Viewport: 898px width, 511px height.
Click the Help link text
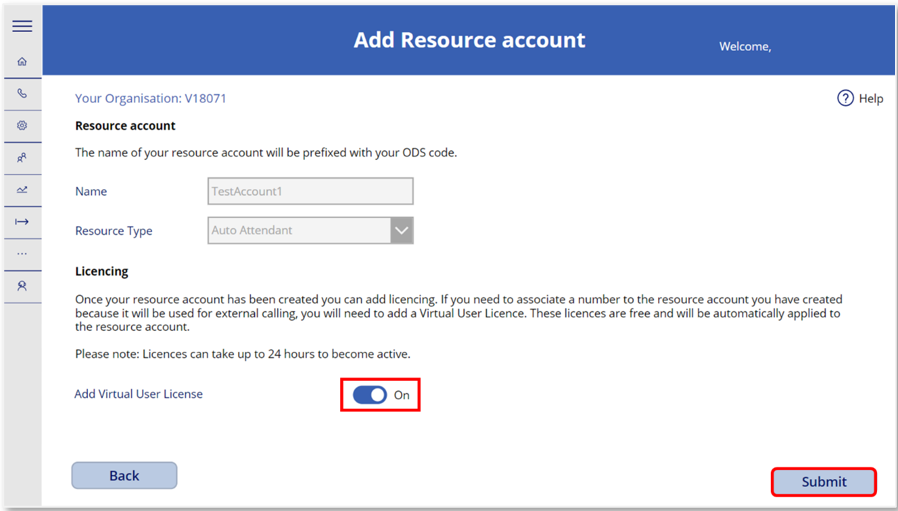coord(871,99)
